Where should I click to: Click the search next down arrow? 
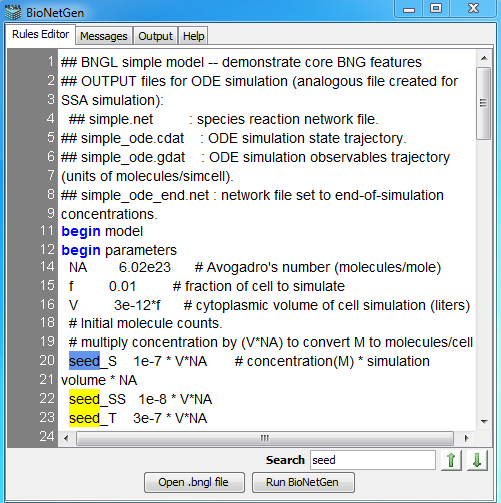click(477, 460)
